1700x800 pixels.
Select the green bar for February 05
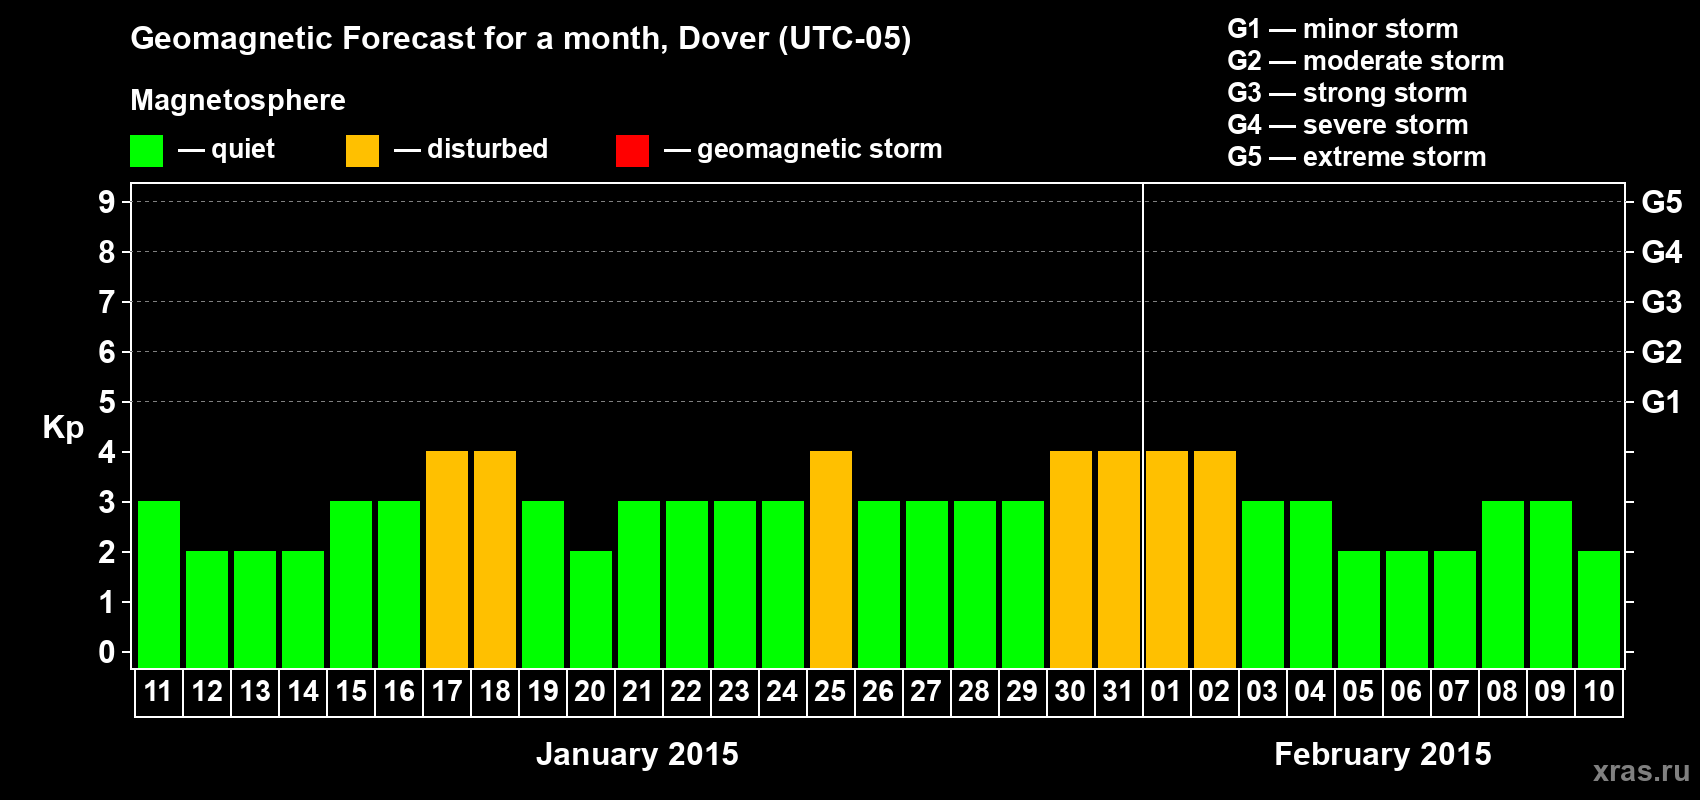point(1359,609)
